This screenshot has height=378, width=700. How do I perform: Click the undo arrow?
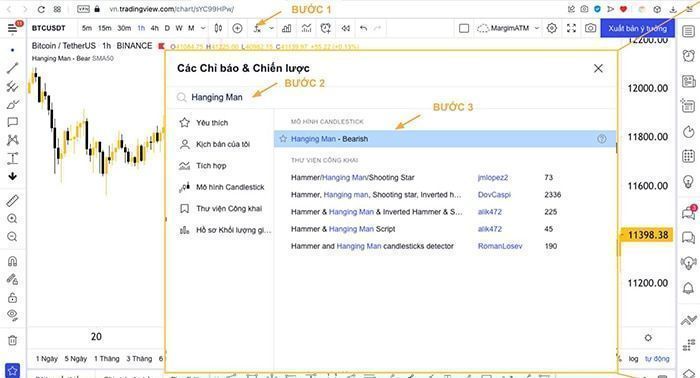363,29
